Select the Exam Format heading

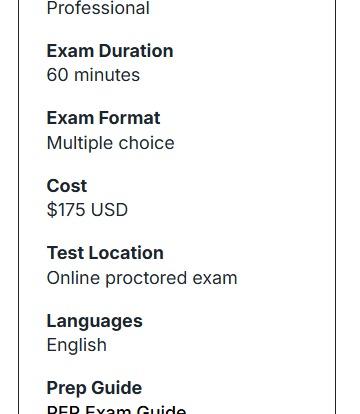point(103,118)
